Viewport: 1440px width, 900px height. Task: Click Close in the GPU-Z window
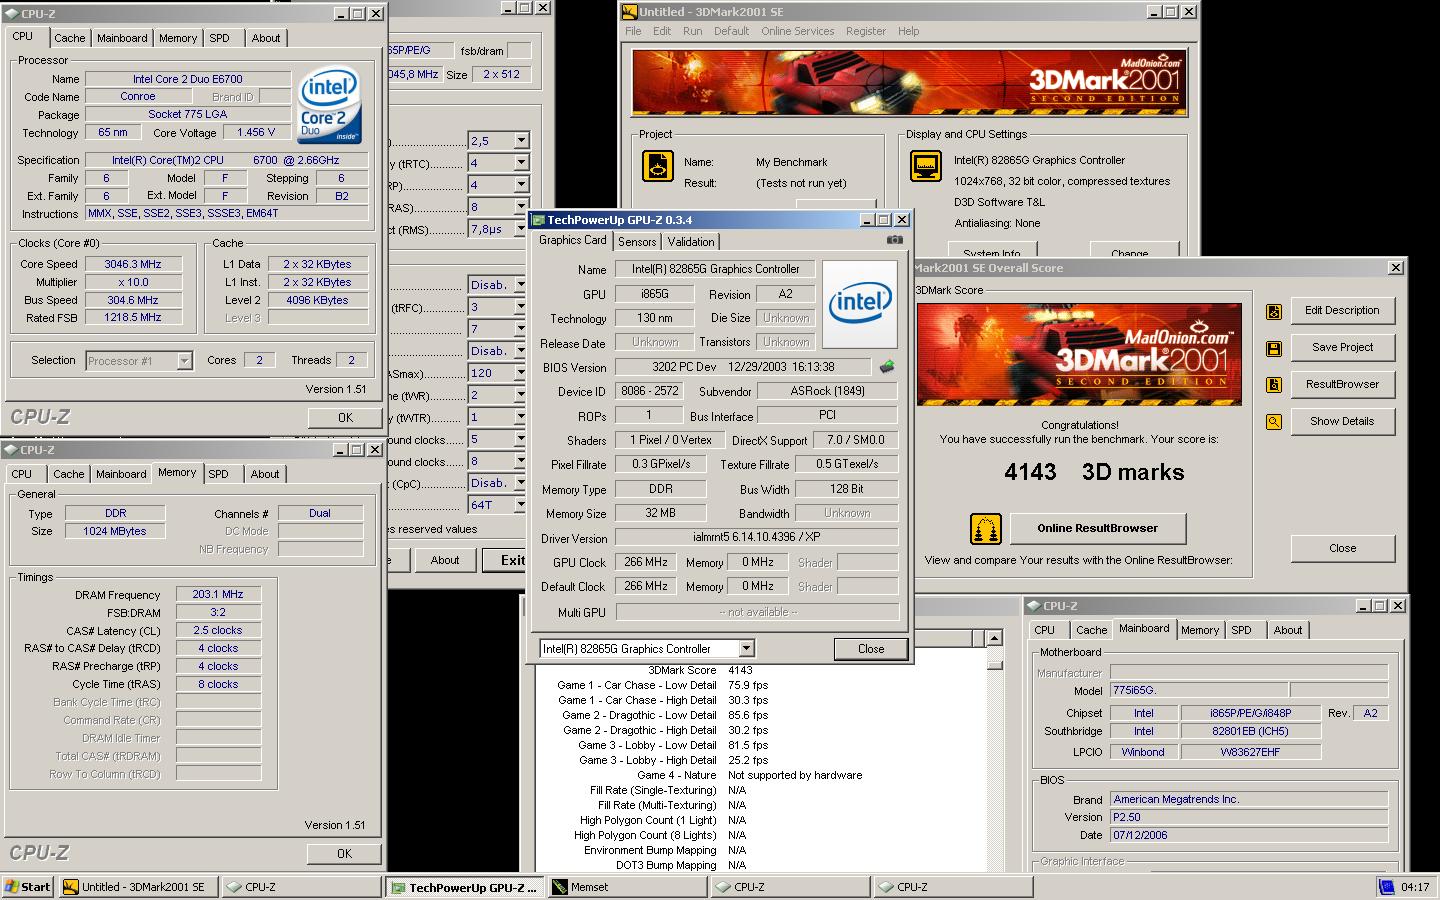(x=871, y=649)
